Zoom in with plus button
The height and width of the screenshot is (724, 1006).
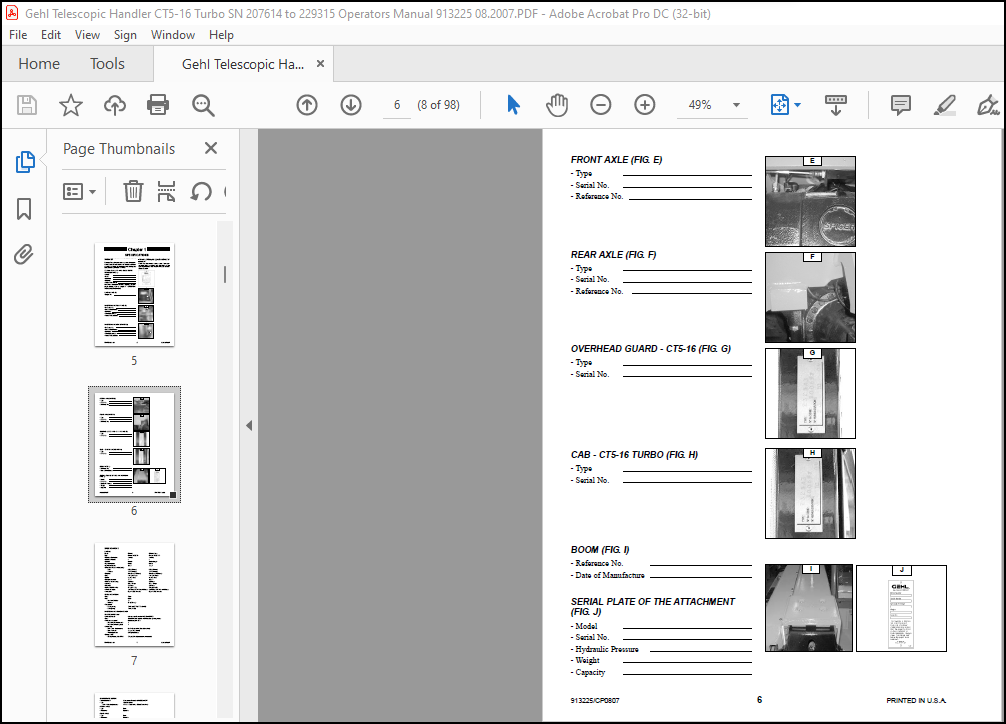(x=645, y=105)
